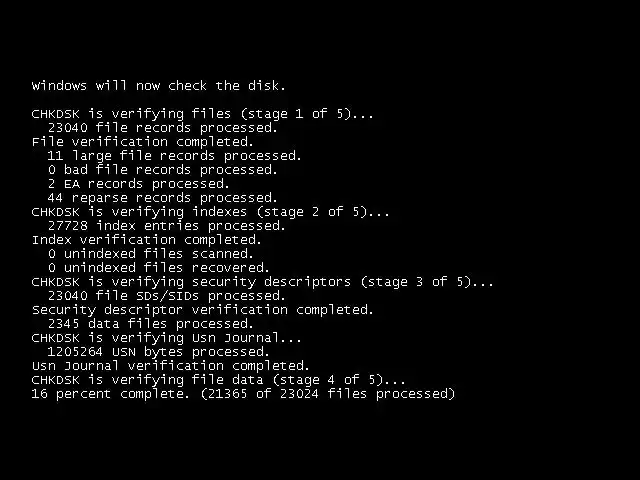Click the '11 large file records processed' line
The height and width of the screenshot is (480, 640).
[174, 156]
